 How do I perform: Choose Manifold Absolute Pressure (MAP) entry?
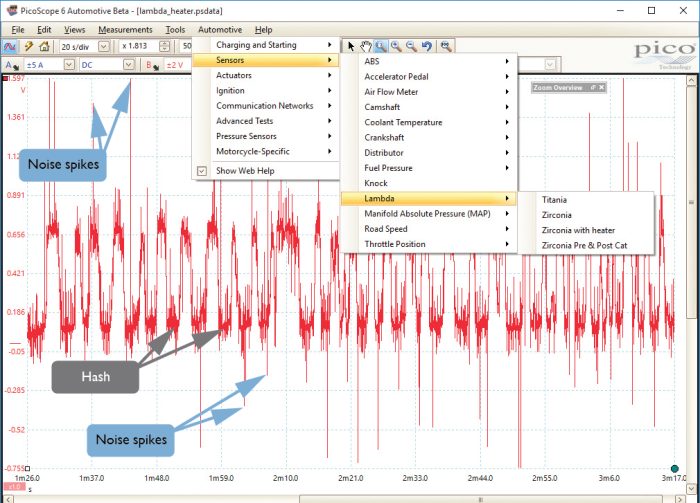click(429, 214)
